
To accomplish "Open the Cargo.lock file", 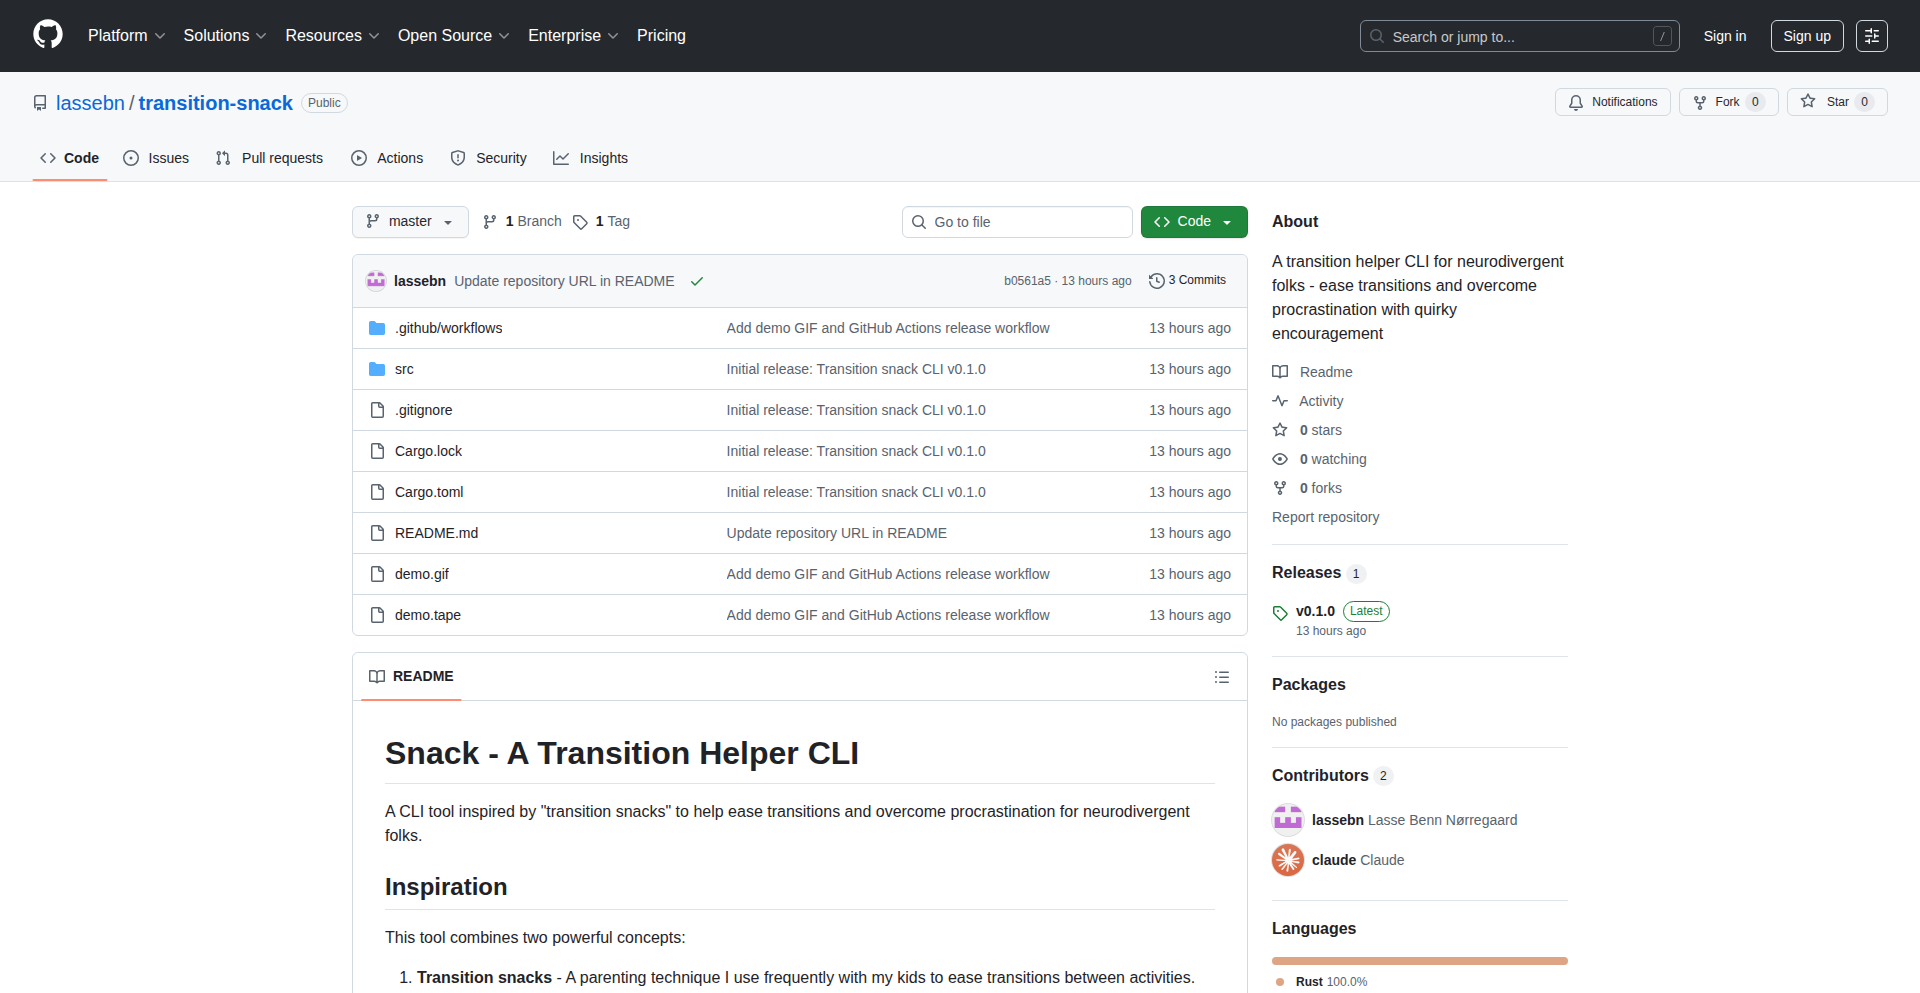I will click(428, 451).
